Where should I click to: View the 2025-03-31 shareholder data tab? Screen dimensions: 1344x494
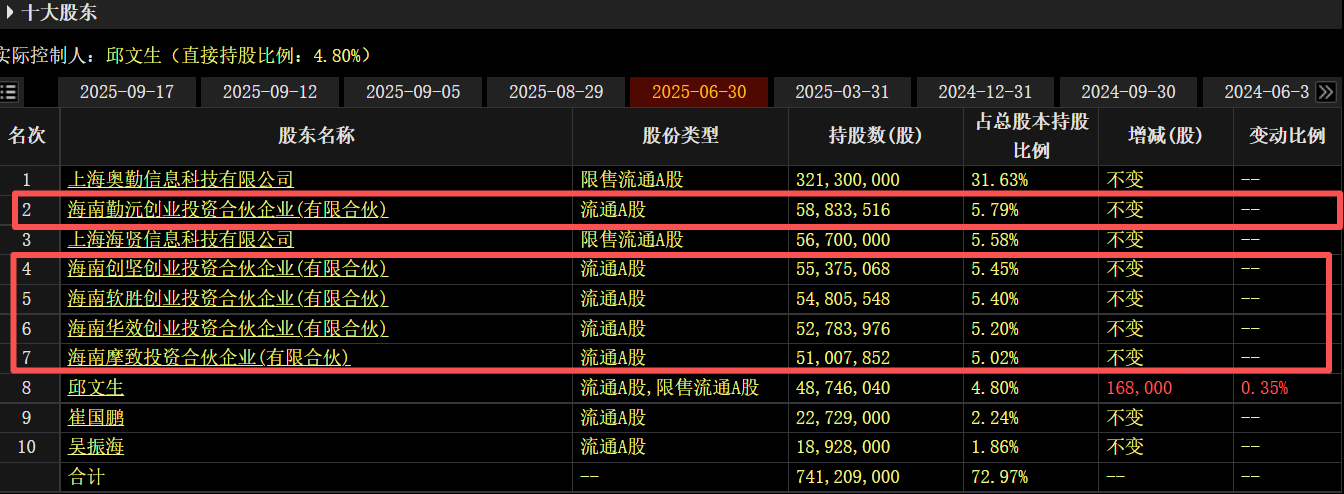click(x=842, y=92)
